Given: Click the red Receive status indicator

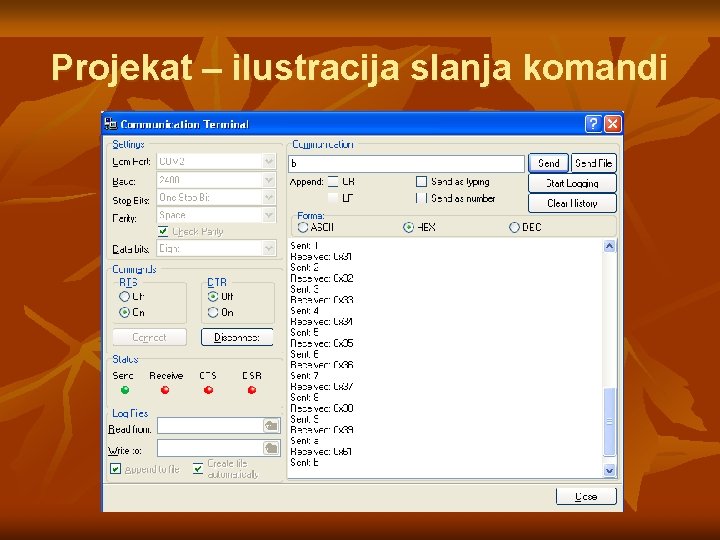Looking at the screenshot, I should click(165, 390).
